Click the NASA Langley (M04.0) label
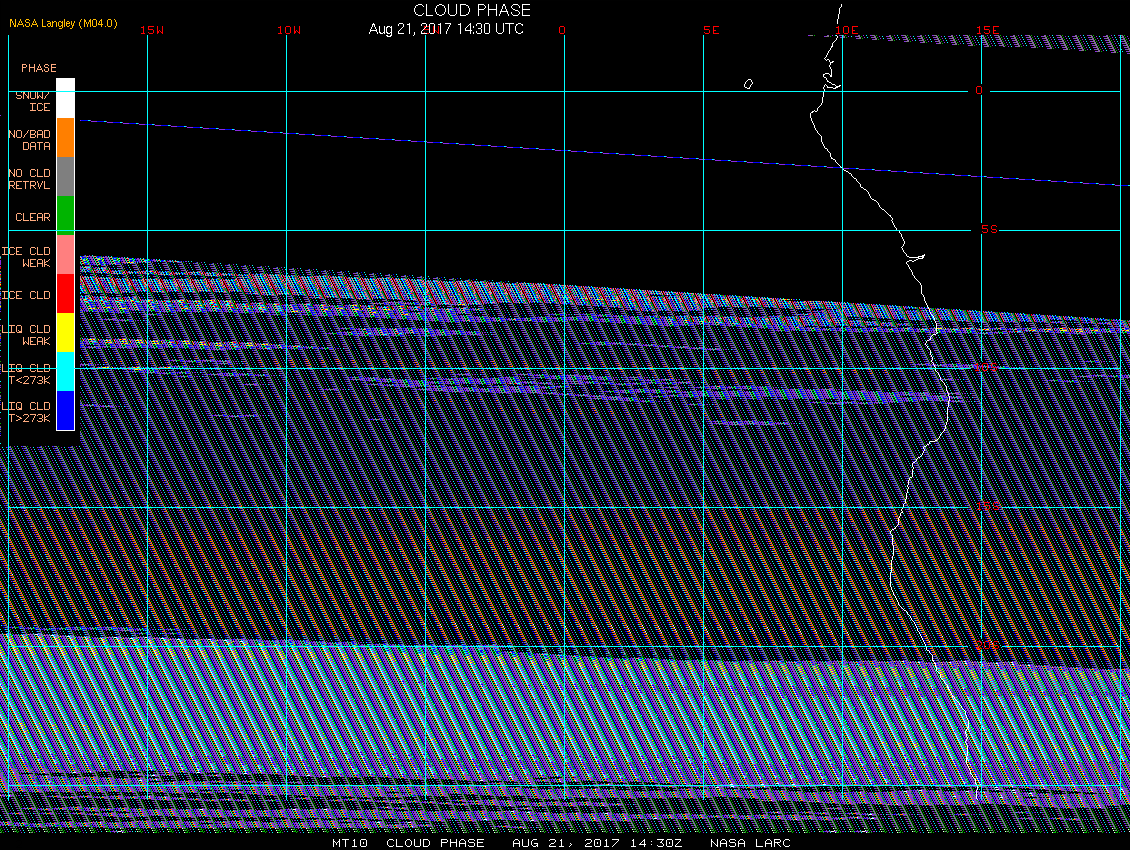 coord(63,23)
